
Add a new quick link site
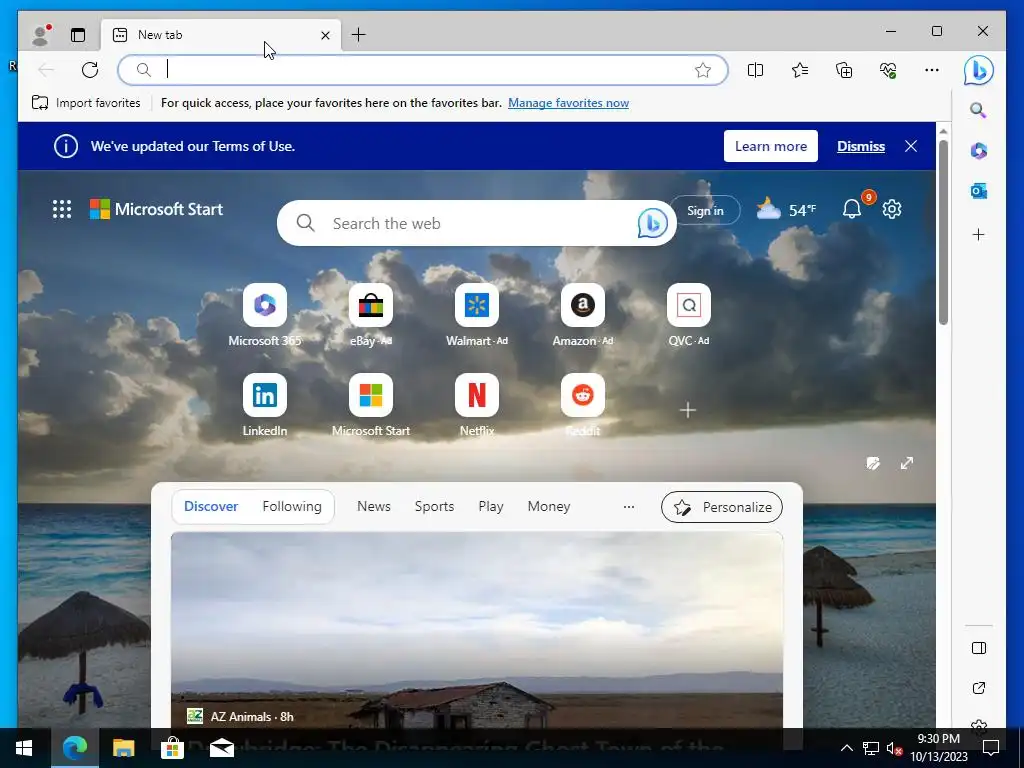click(688, 410)
